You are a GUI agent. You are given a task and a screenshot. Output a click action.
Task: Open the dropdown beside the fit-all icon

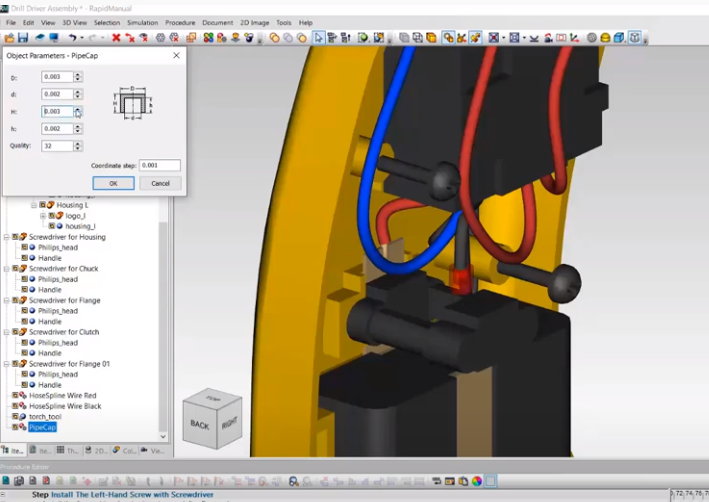click(x=504, y=38)
